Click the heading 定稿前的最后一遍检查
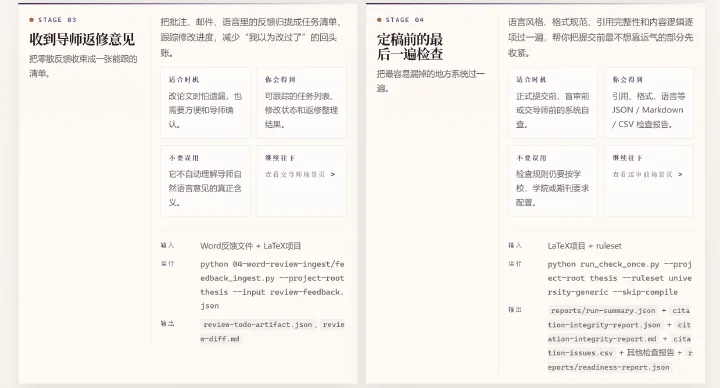This screenshot has width=720, height=388. (x=410, y=46)
